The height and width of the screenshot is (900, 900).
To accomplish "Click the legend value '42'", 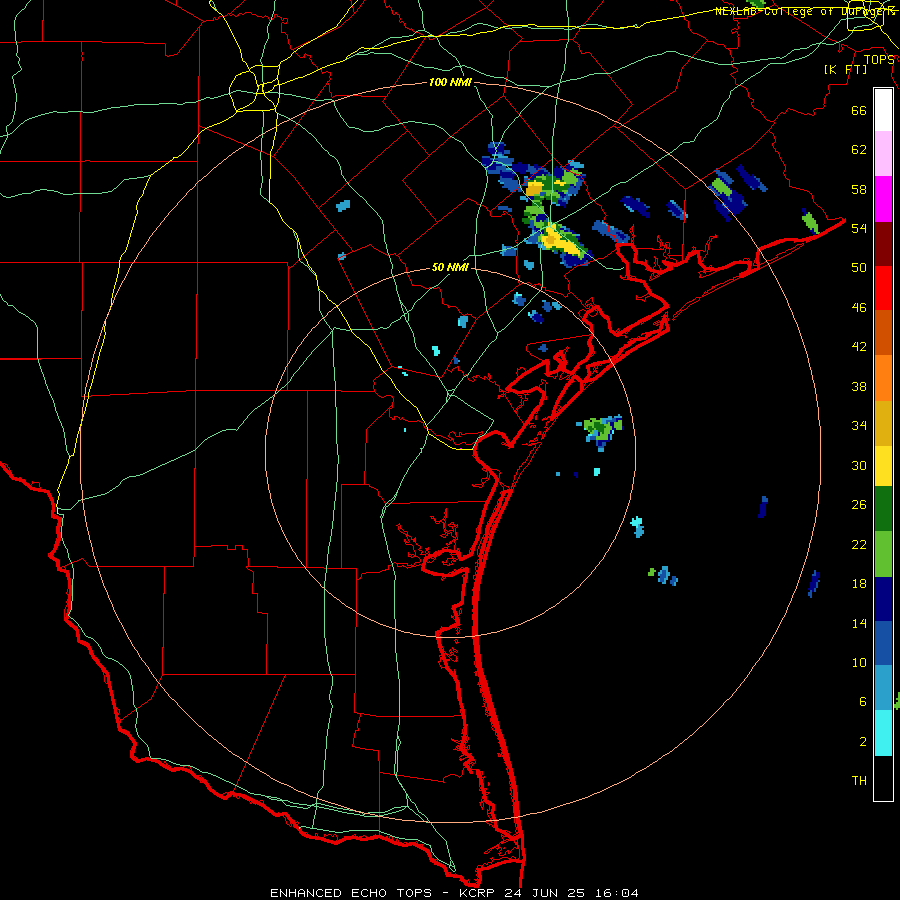I will (x=859, y=347).
